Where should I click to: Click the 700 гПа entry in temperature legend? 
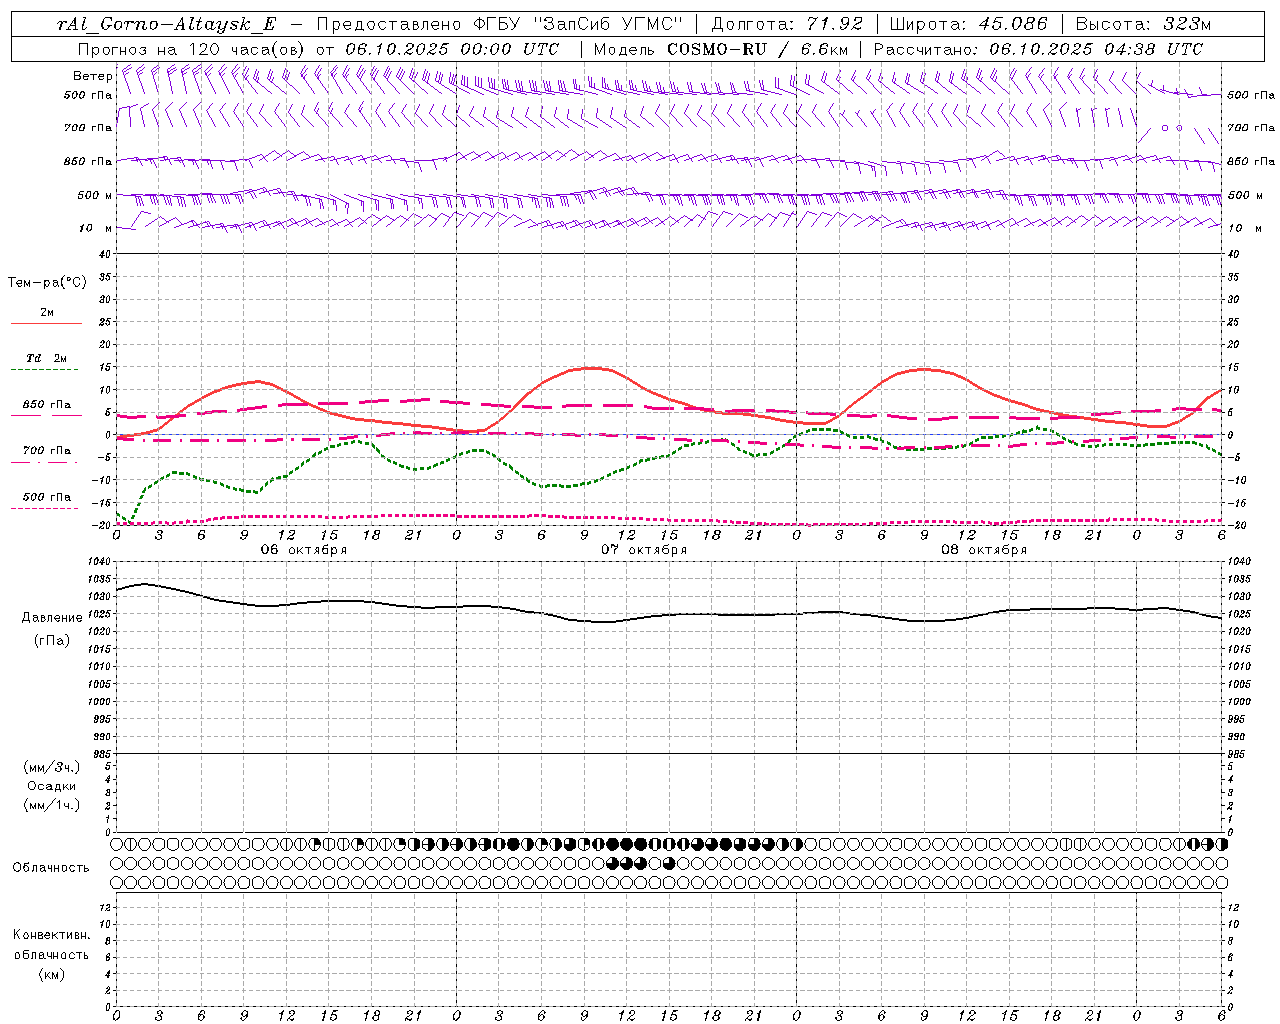[x=47, y=451]
